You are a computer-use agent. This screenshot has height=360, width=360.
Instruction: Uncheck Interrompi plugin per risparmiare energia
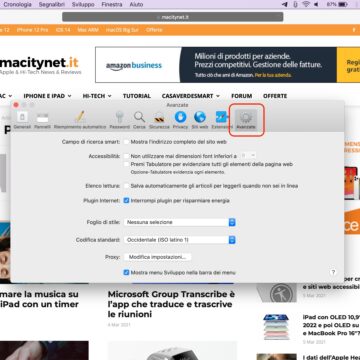pyautogui.click(x=126, y=201)
